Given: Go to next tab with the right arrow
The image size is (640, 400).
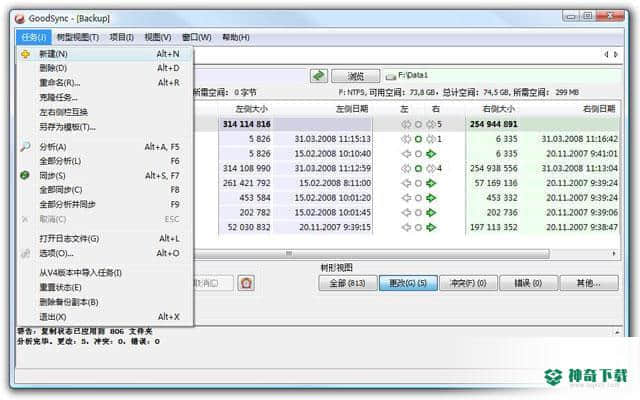Looking at the screenshot, I should click(616, 54).
